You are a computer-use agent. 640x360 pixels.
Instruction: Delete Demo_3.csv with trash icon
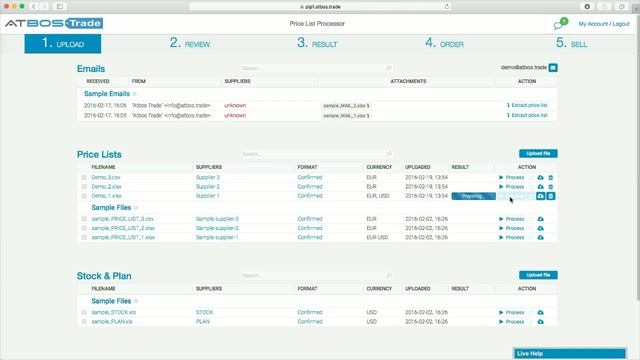[551, 178]
